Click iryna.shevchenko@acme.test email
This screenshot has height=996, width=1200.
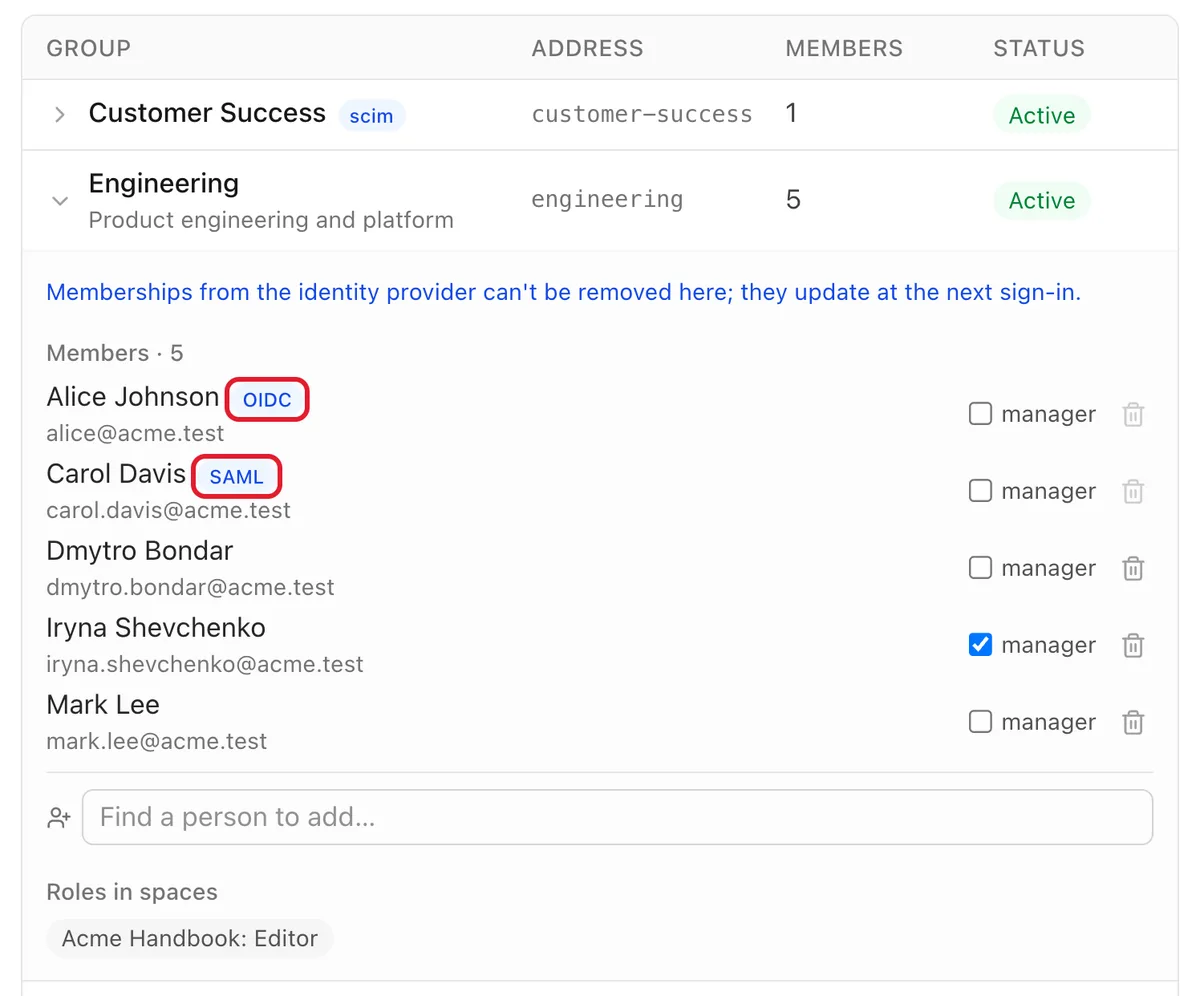point(205,665)
